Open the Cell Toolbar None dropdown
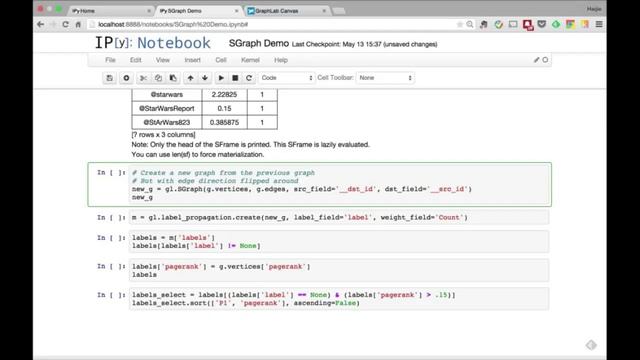The width and height of the screenshot is (640, 360). [x=385, y=78]
